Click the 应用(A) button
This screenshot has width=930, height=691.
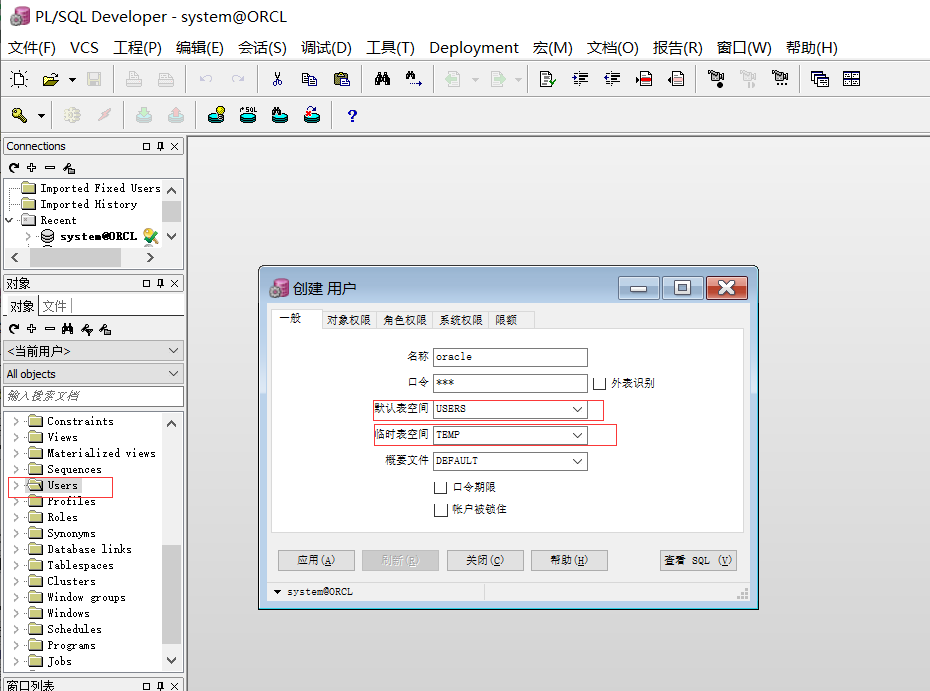coord(316,561)
